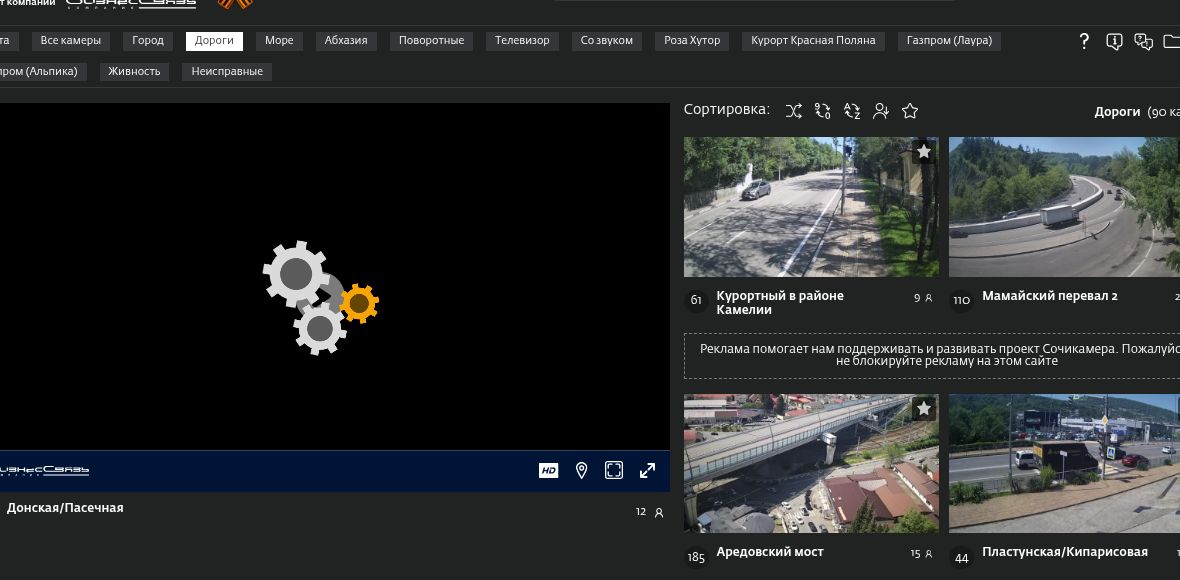This screenshot has width=1180, height=580.
Task: Open the Мамайский перевал 2 thumbnail
Action: pos(1064,207)
